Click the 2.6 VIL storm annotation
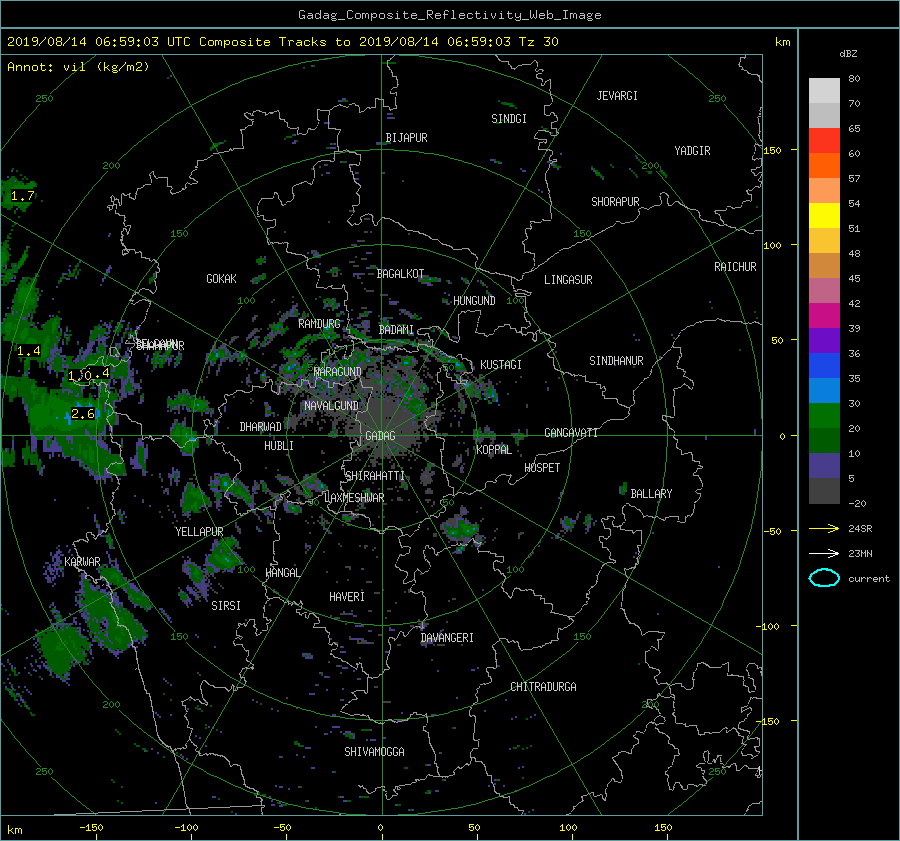This screenshot has height=841, width=900. click(x=83, y=414)
